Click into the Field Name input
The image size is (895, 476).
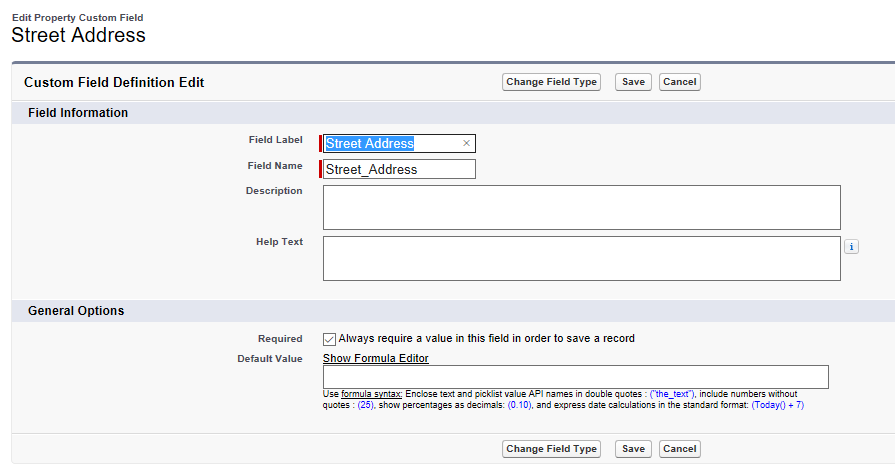point(398,169)
